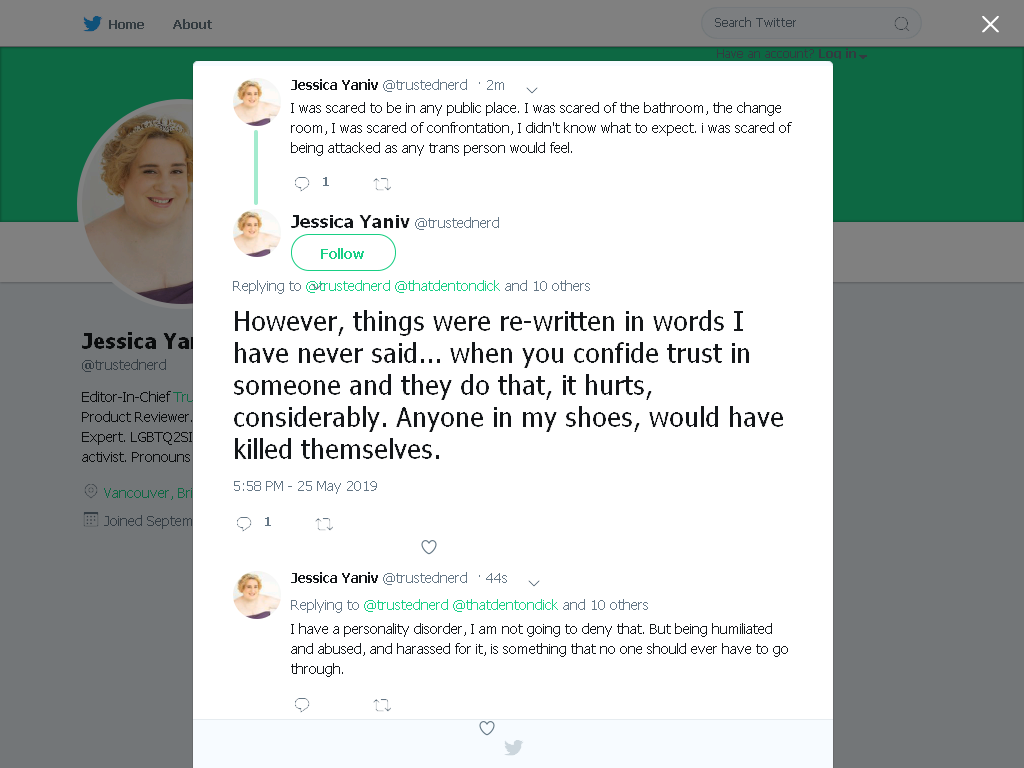Open the @thatdentondick mention link in main tweet
The image size is (1024, 768).
tap(447, 286)
